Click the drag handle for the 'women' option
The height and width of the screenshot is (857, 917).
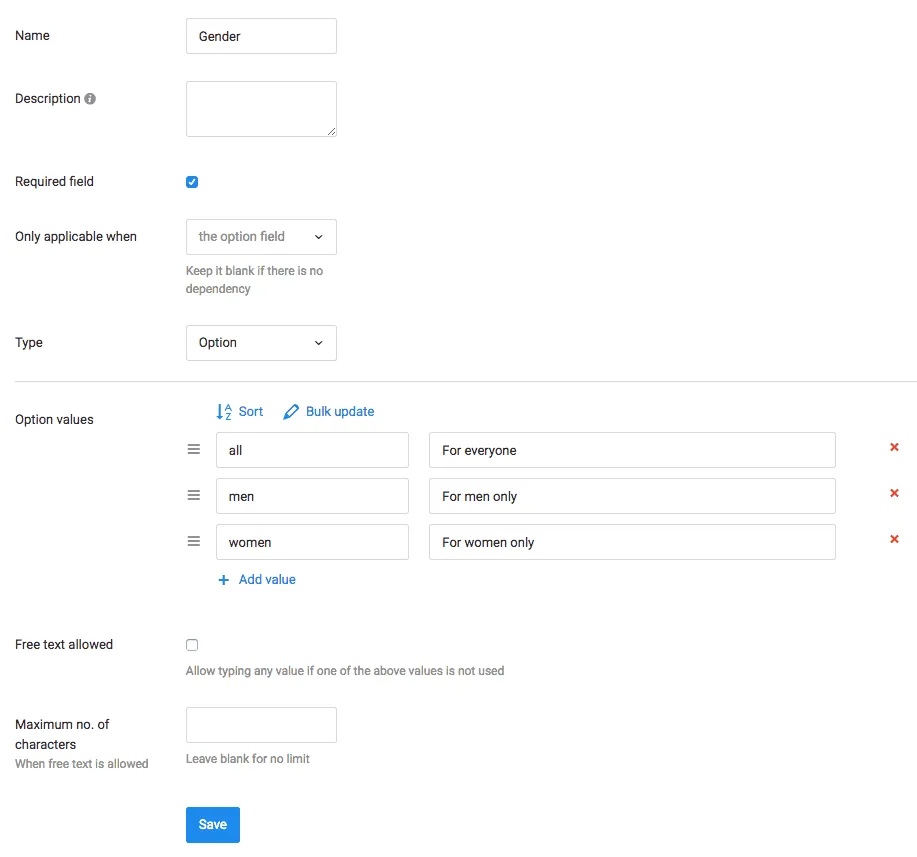194,542
